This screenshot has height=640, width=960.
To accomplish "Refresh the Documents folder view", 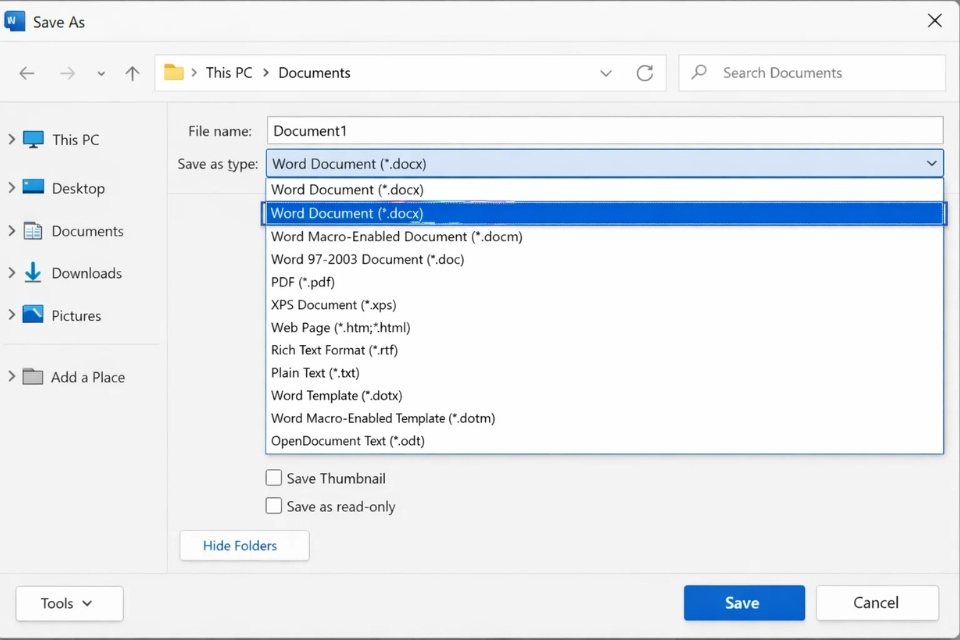I will pyautogui.click(x=644, y=72).
